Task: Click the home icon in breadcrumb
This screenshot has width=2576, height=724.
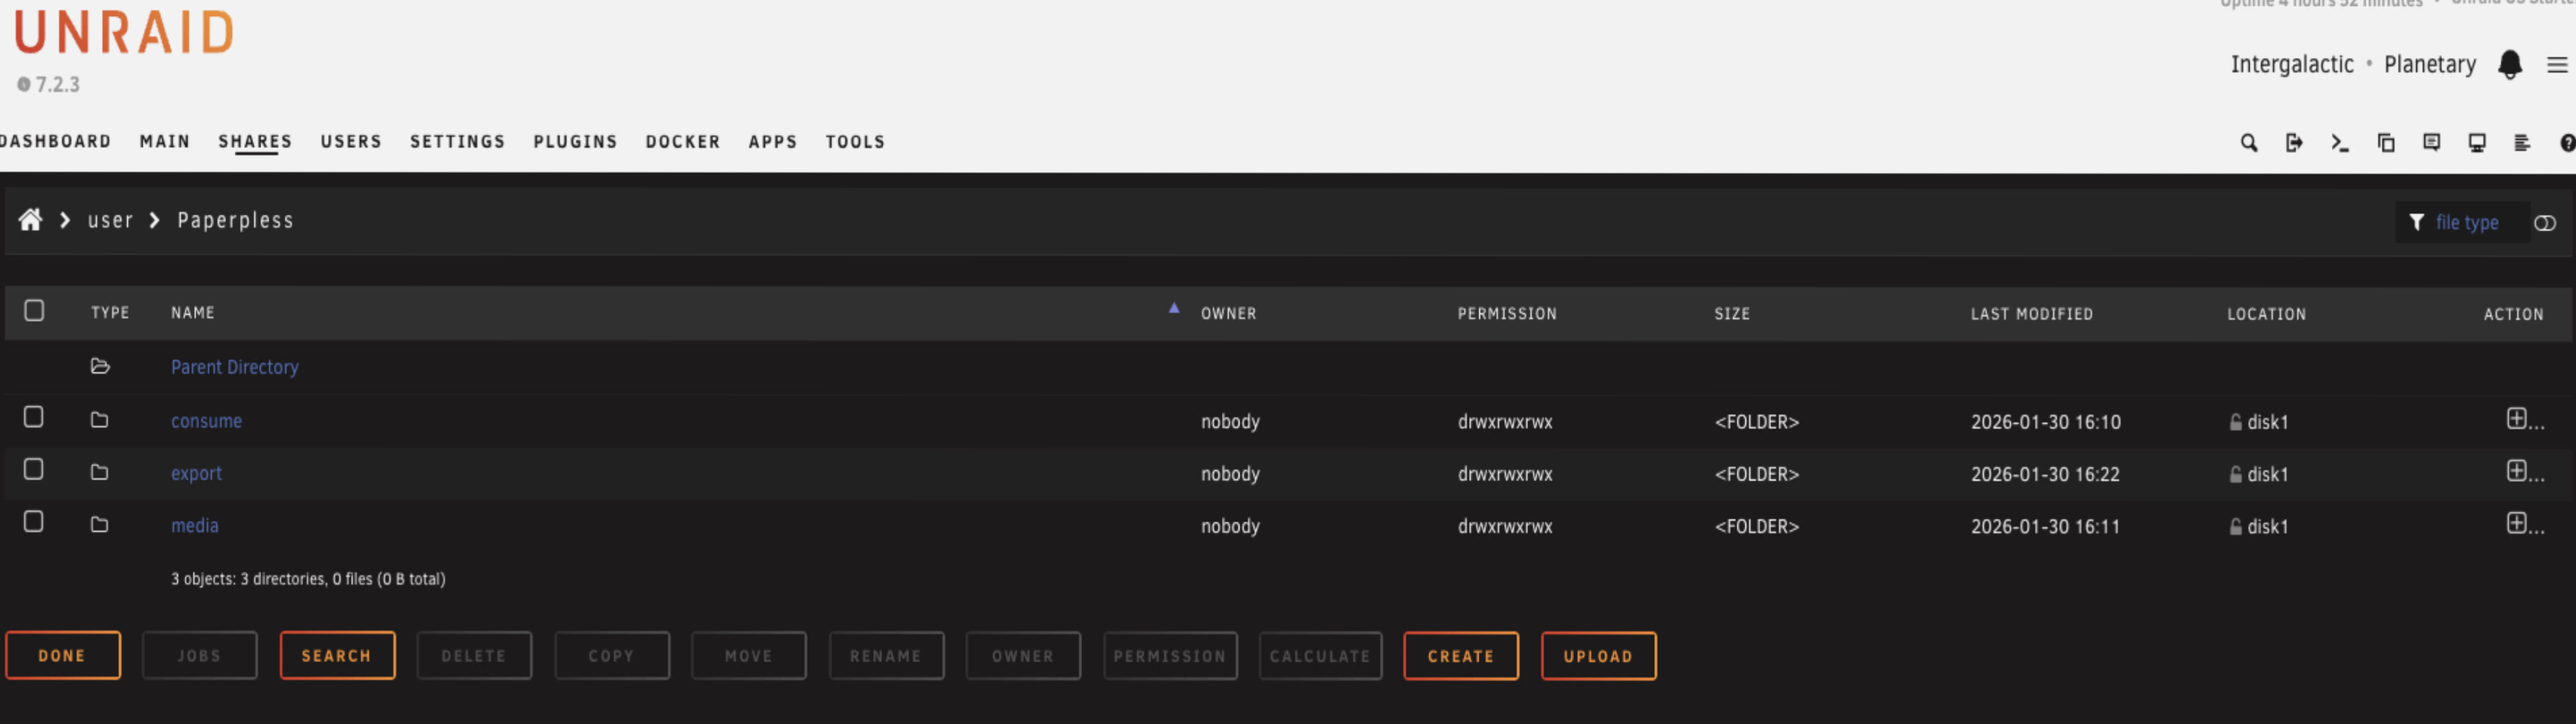Action: pos(30,220)
